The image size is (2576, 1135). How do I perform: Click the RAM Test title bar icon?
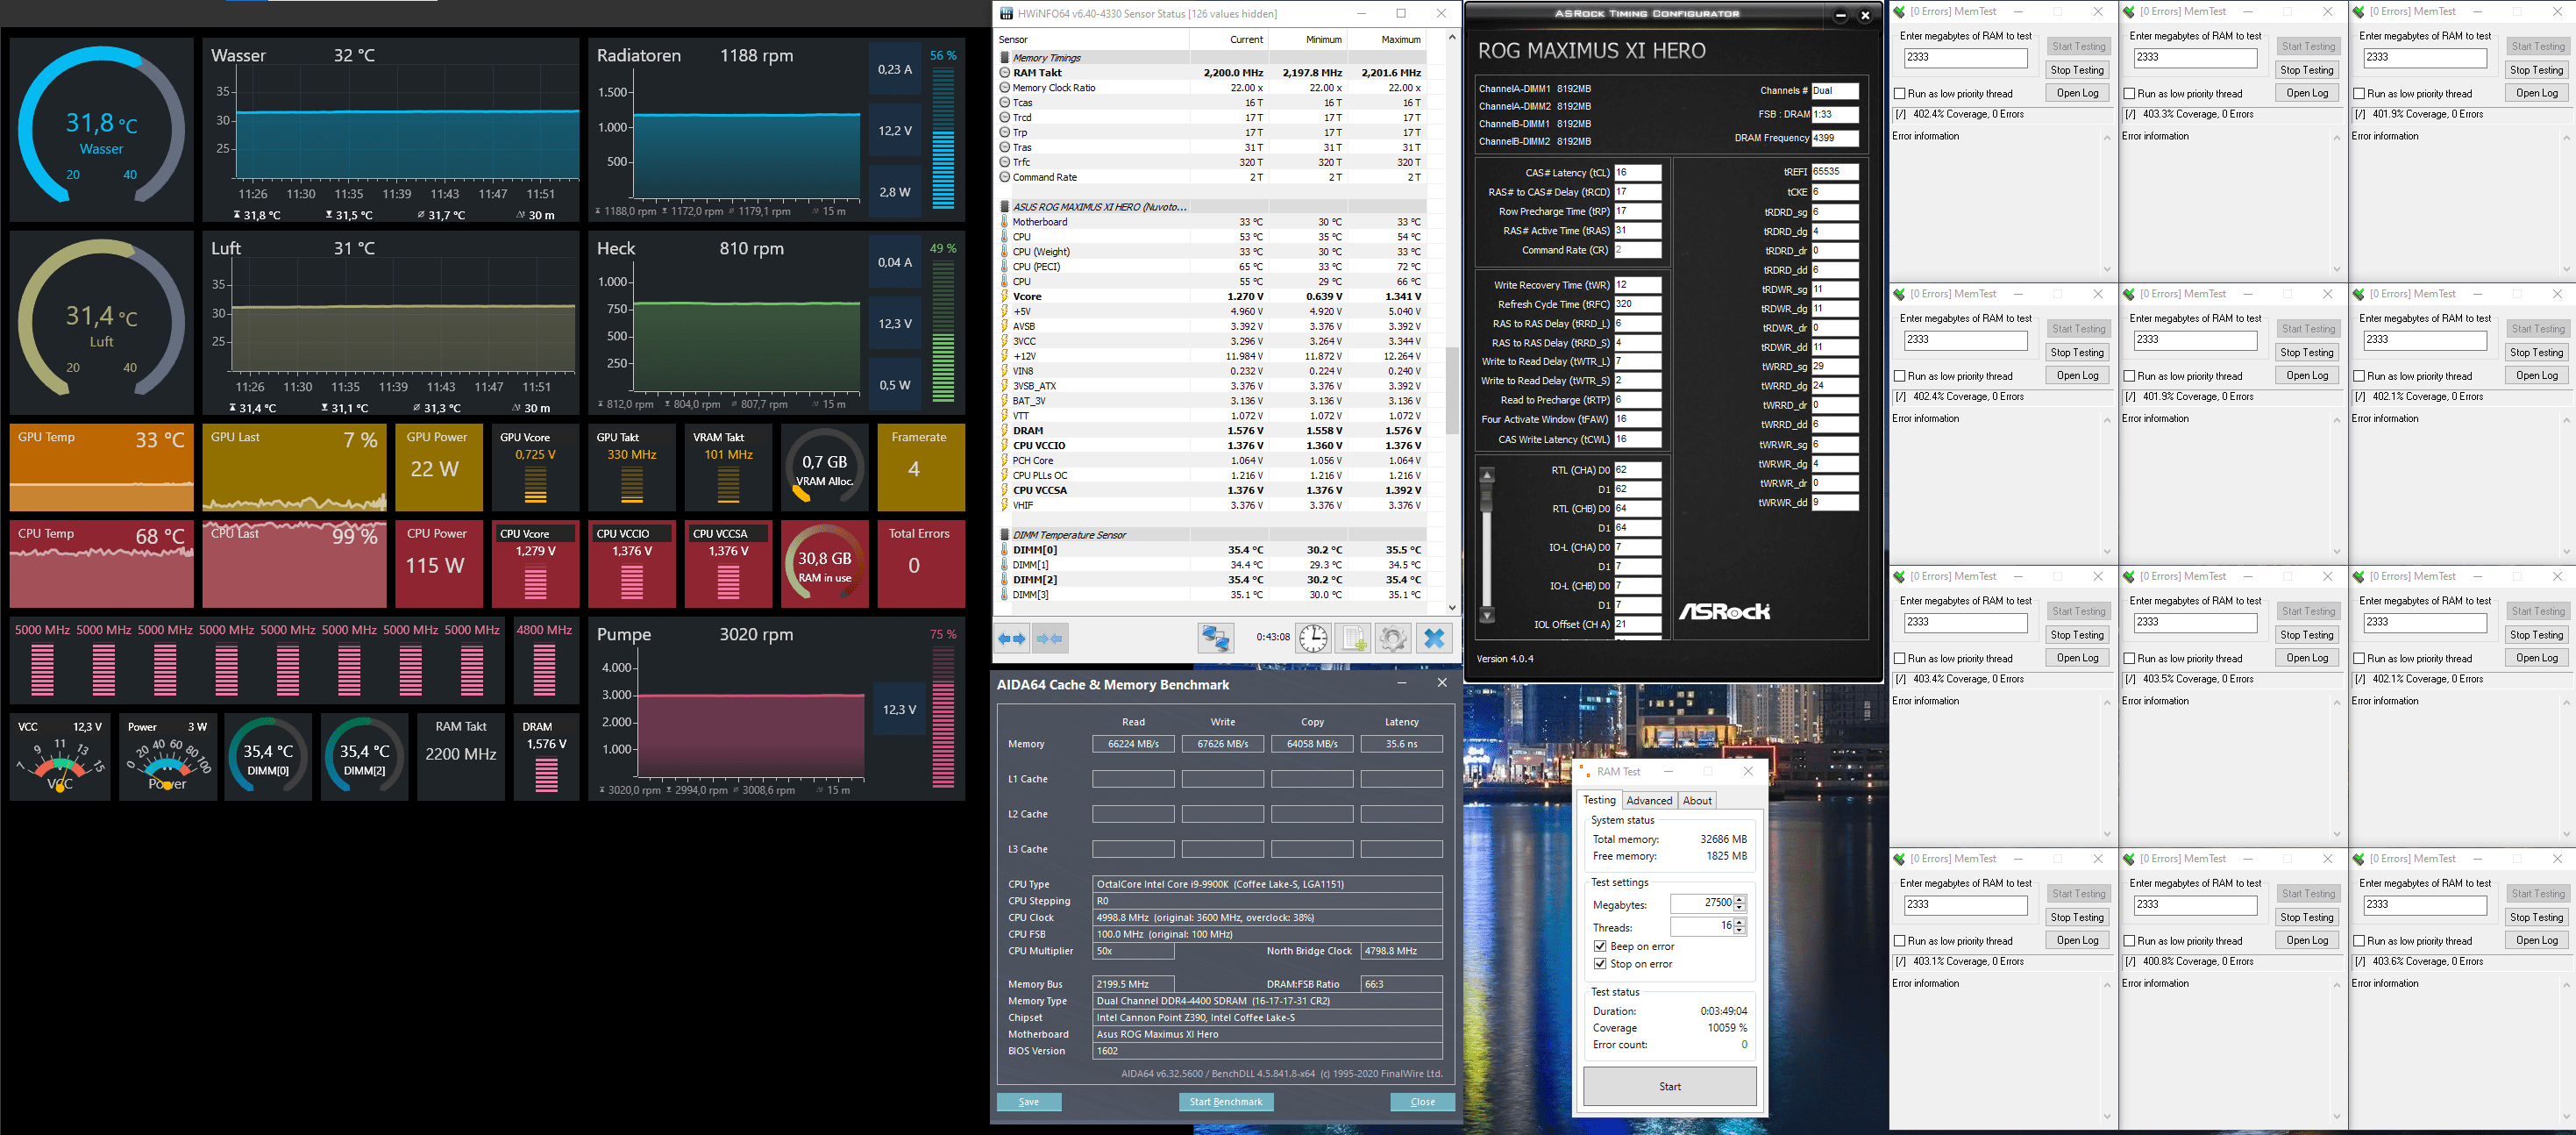pos(1586,772)
